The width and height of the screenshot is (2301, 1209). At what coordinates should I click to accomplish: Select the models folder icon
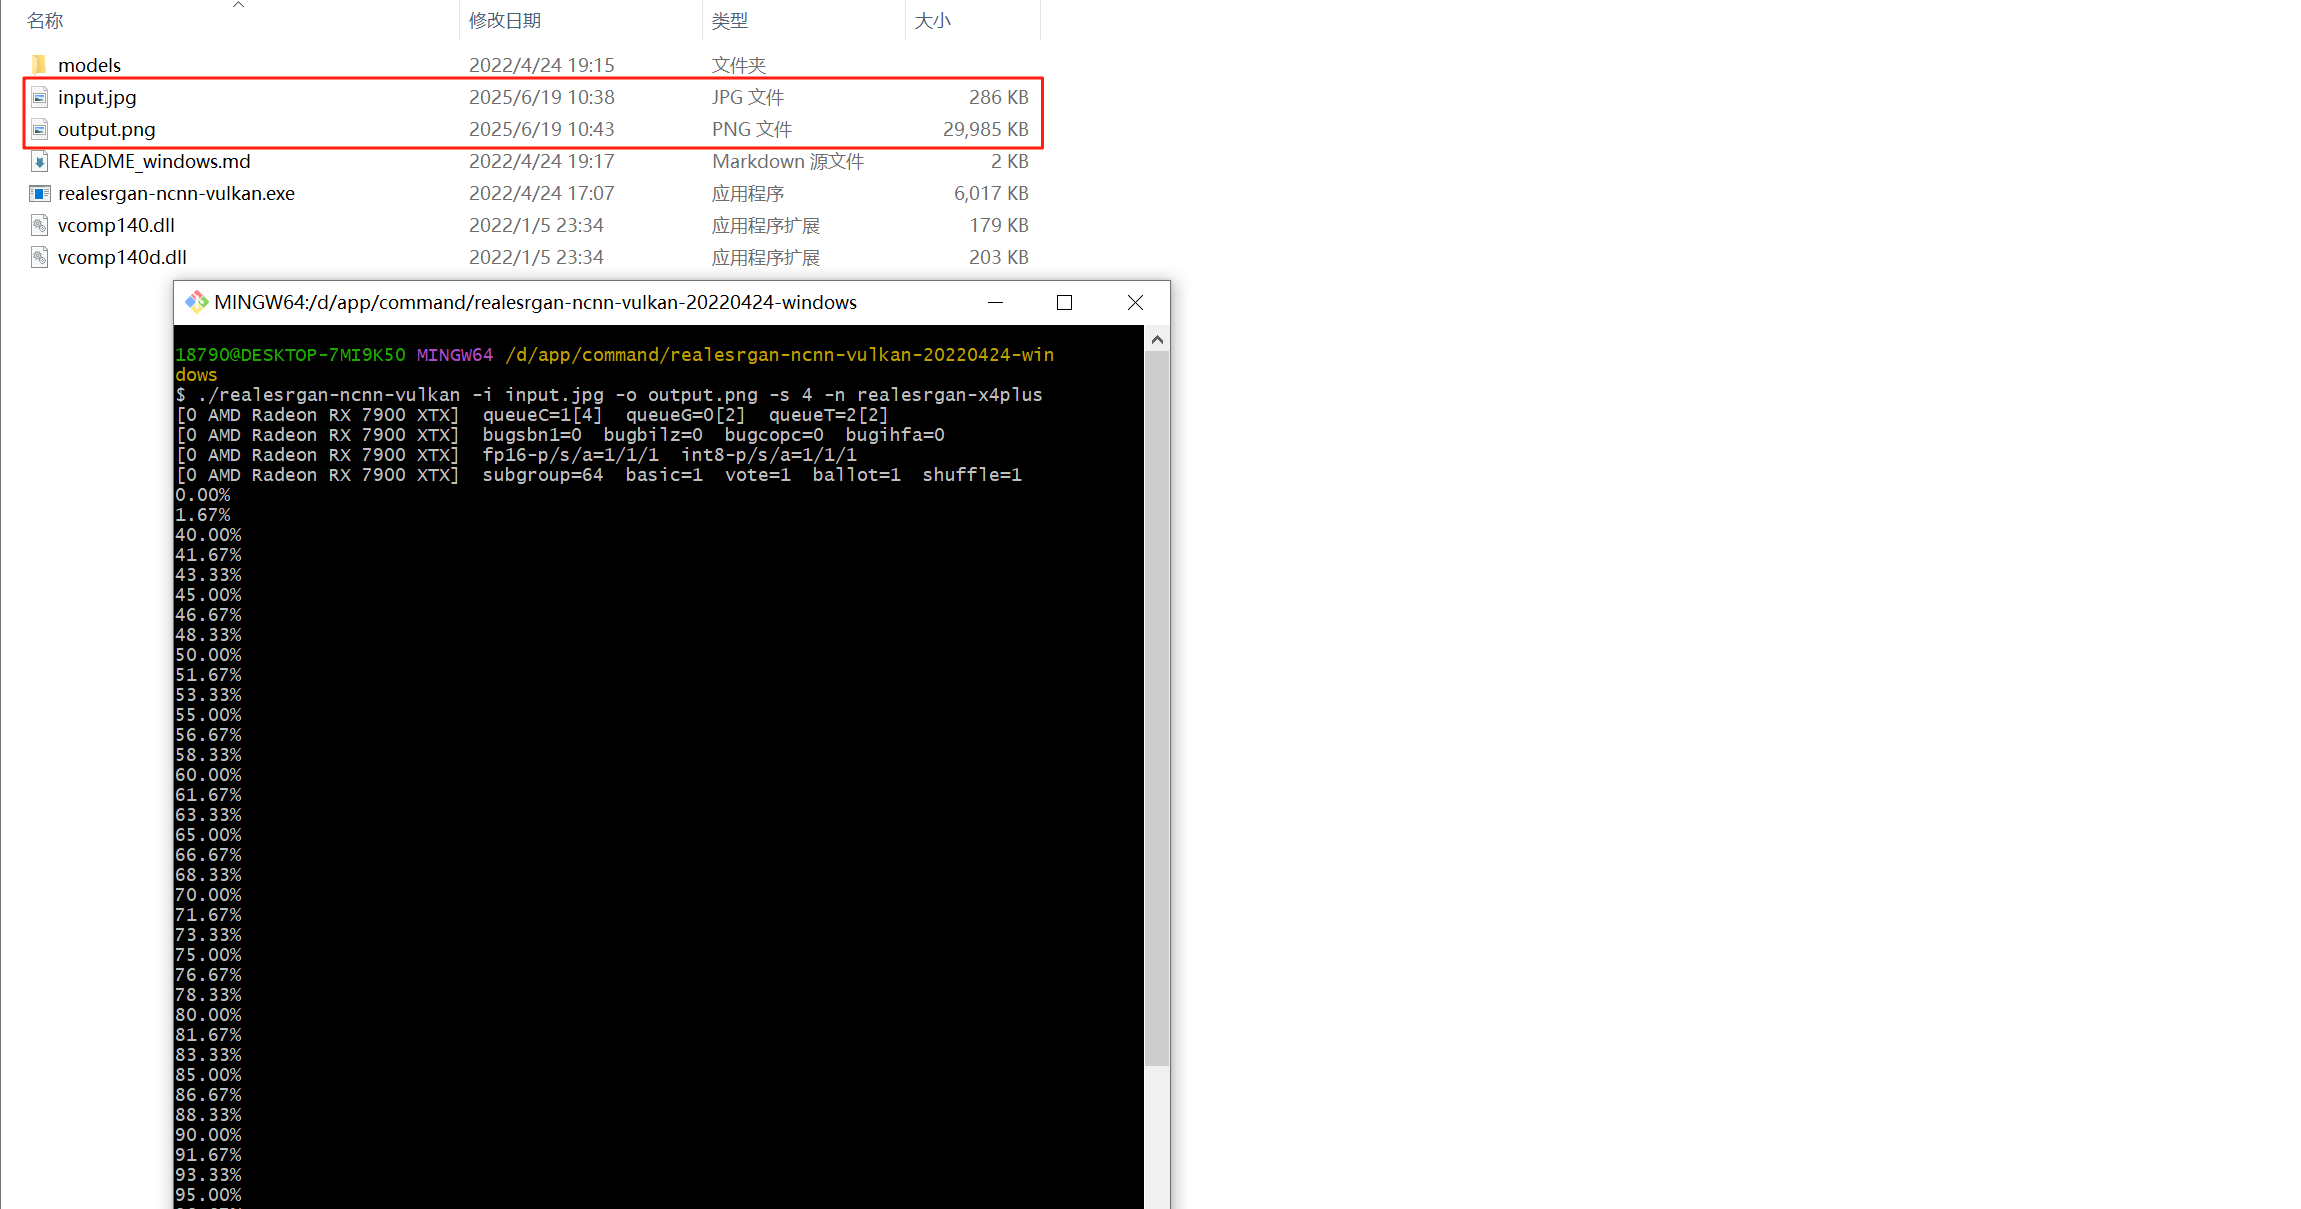(39, 65)
